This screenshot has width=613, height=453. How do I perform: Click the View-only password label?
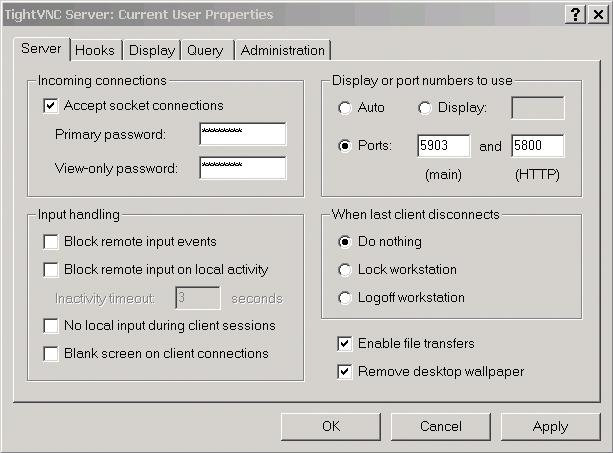coord(116,168)
